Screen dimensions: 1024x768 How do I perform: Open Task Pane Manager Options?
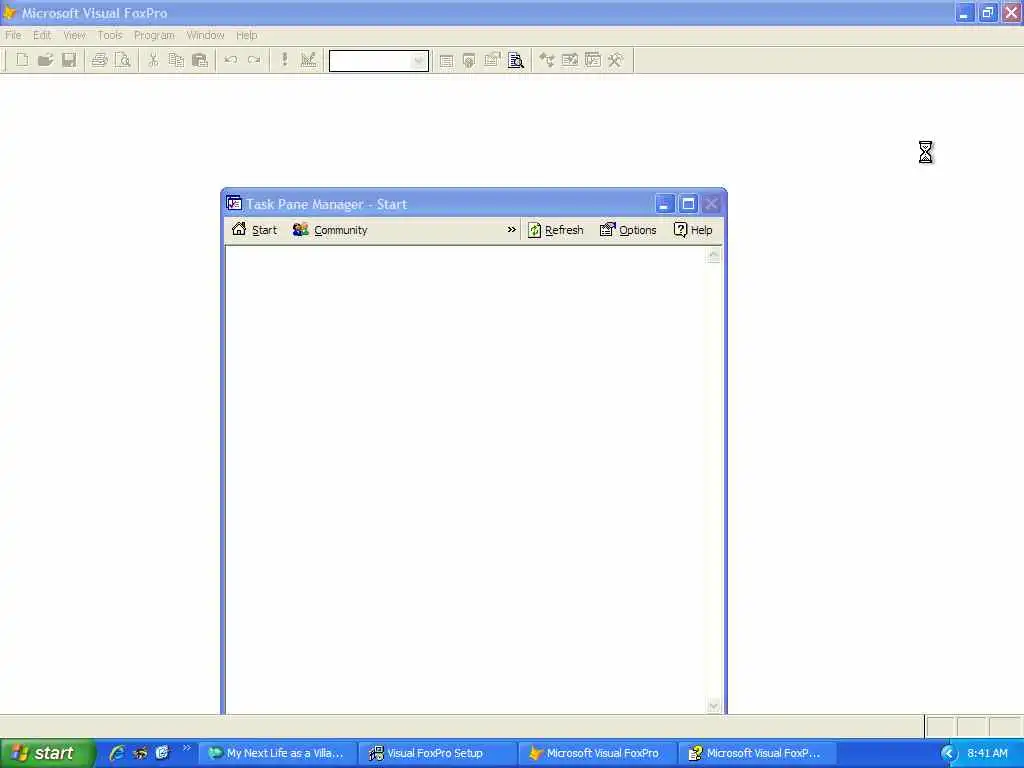pyautogui.click(x=628, y=230)
